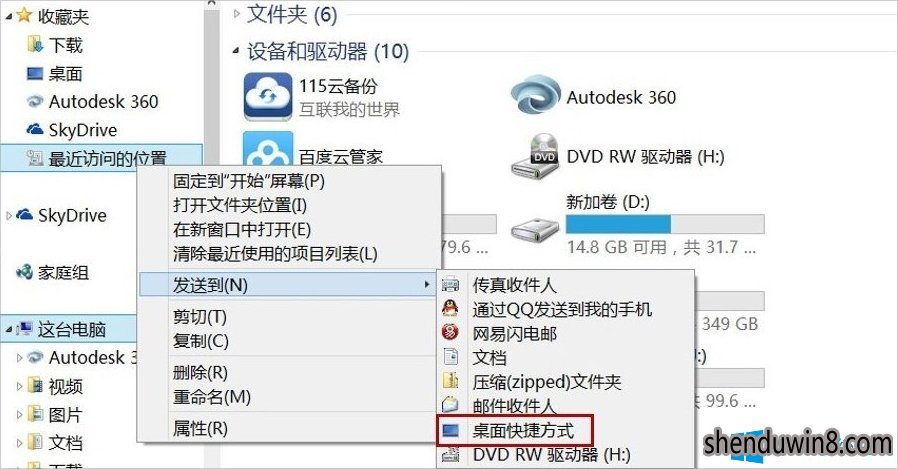
Task: Click the 百度云管家 icon
Action: 267,149
